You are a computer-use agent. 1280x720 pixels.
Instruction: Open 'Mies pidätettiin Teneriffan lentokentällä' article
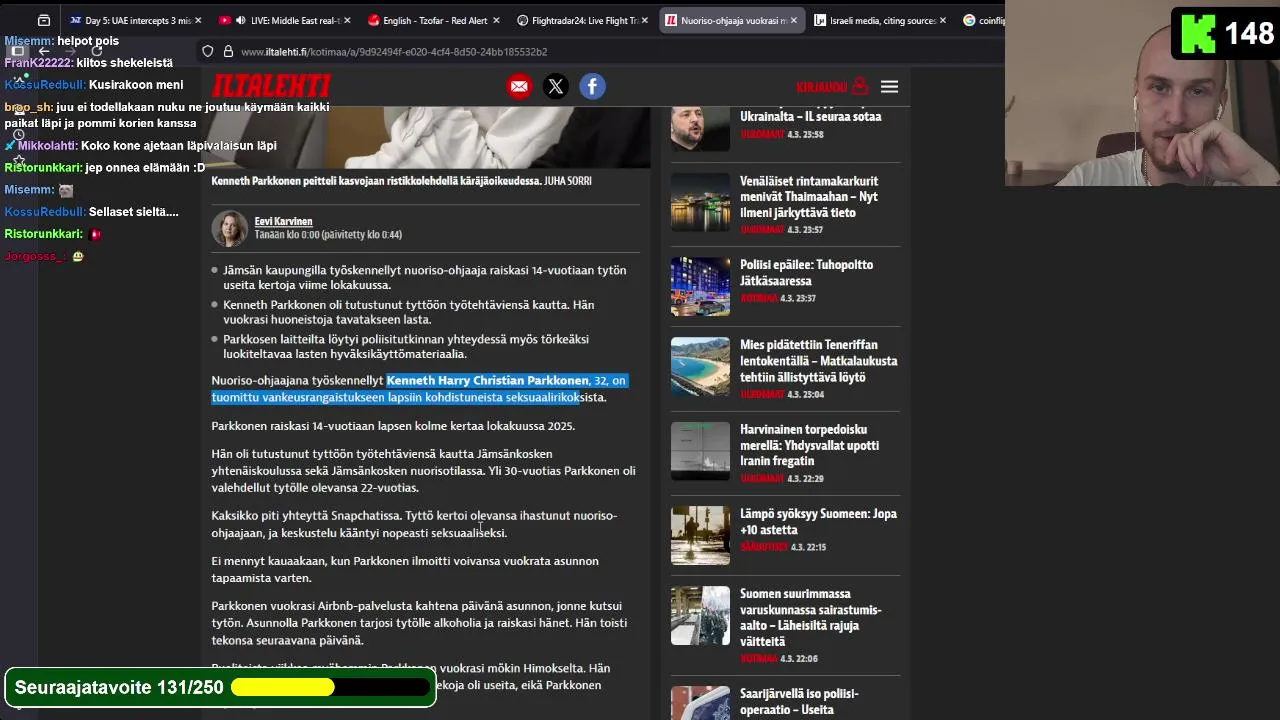pos(819,361)
